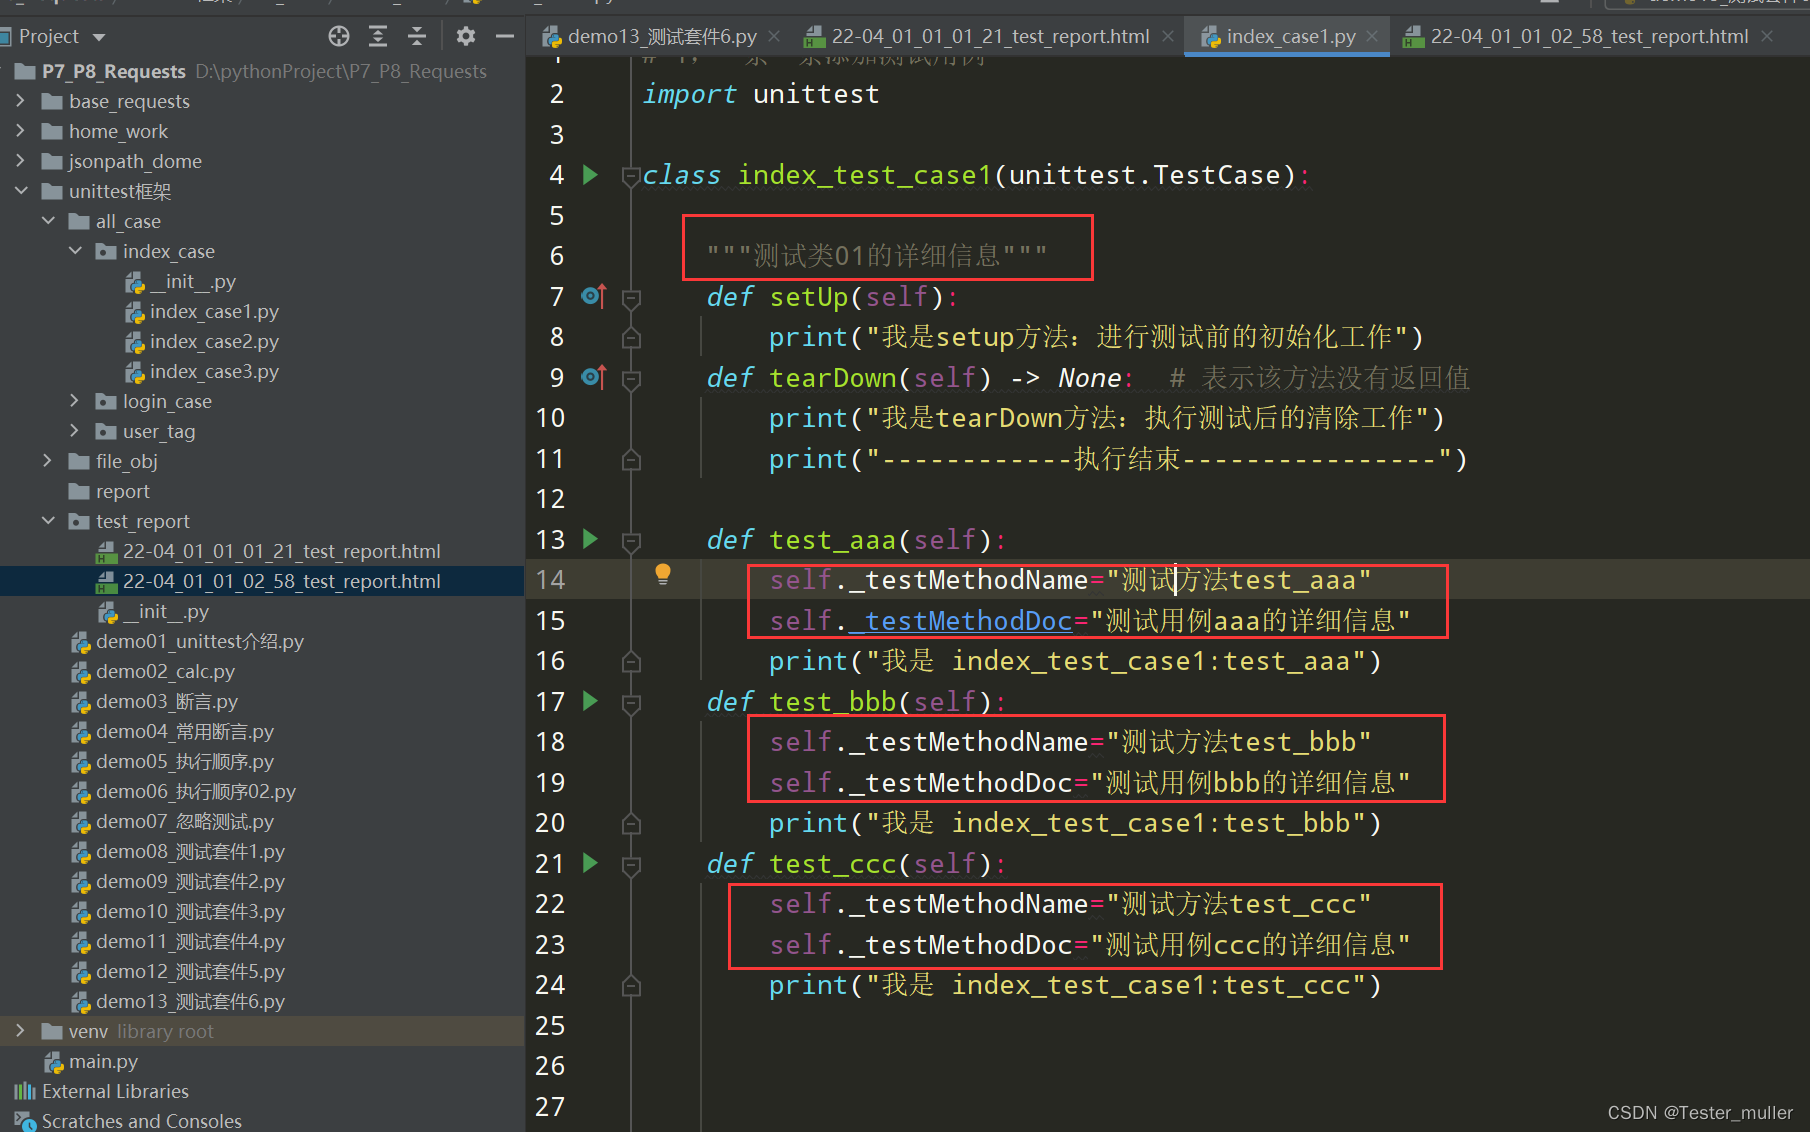Expand the venv library root folder
Screen dimensions: 1810x1132
click(x=21, y=1031)
